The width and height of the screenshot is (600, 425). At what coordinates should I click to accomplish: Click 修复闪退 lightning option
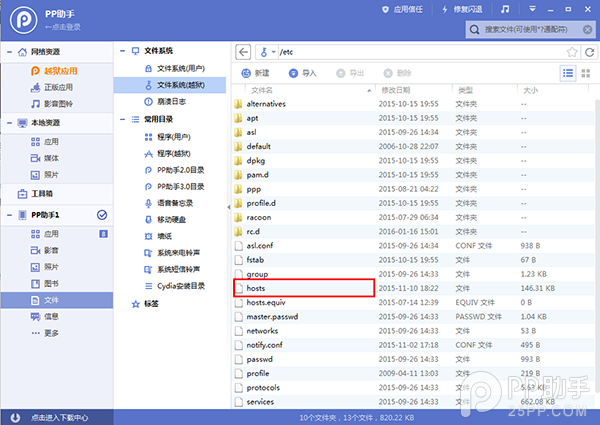(x=462, y=9)
